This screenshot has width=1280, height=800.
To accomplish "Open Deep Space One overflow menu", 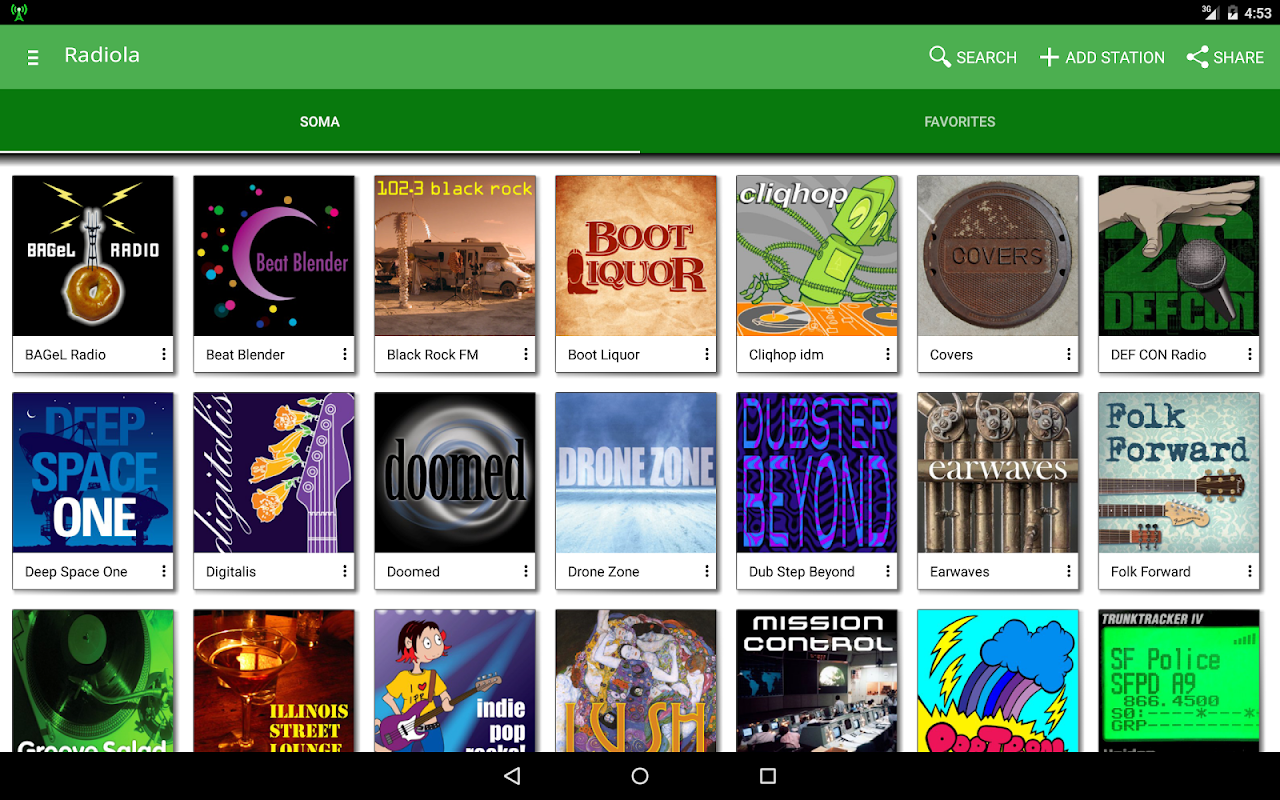I will [x=164, y=571].
